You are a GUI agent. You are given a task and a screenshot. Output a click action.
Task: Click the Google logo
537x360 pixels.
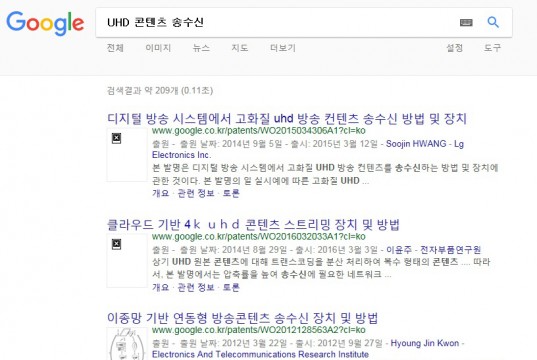45,23
